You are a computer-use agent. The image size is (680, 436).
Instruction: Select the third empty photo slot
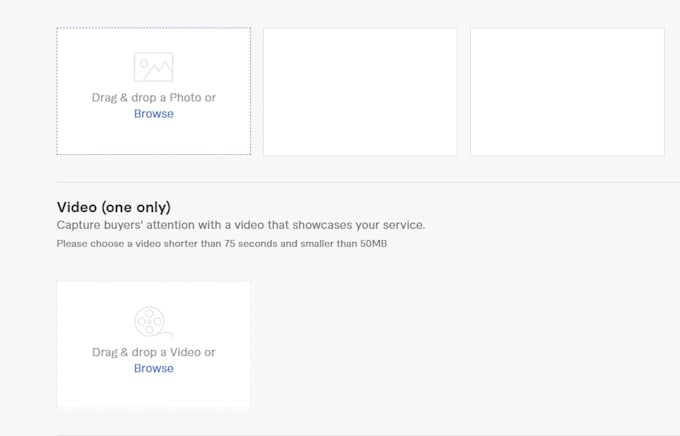click(567, 92)
